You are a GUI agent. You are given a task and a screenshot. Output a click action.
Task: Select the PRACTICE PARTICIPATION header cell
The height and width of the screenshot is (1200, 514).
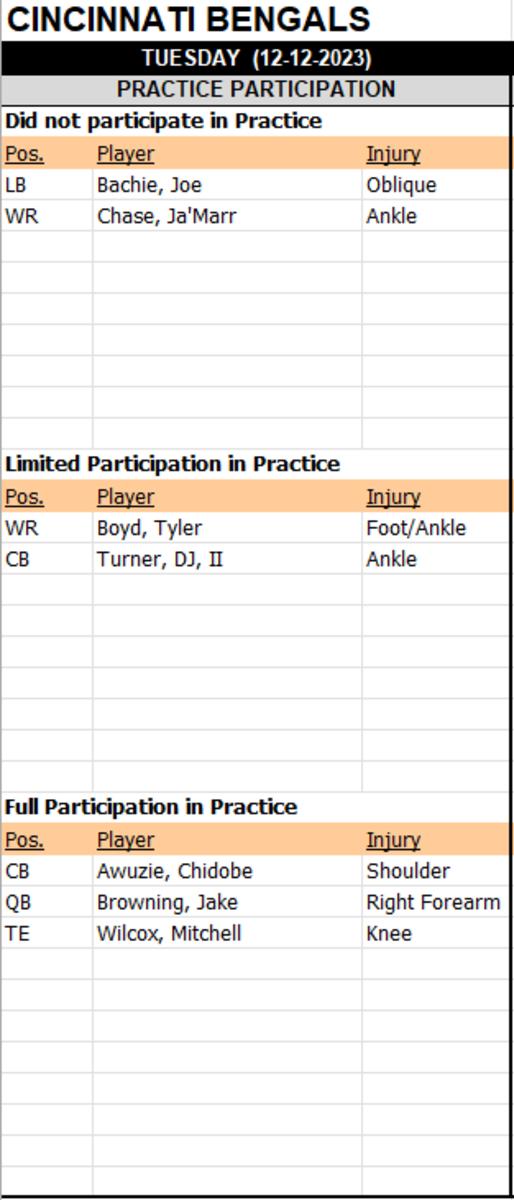[x=256, y=89]
